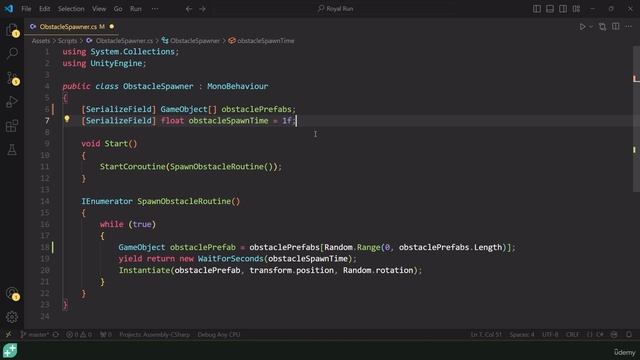Toggle the primary side bar layout
Screen dimensions: 640x360
(x=537, y=9)
